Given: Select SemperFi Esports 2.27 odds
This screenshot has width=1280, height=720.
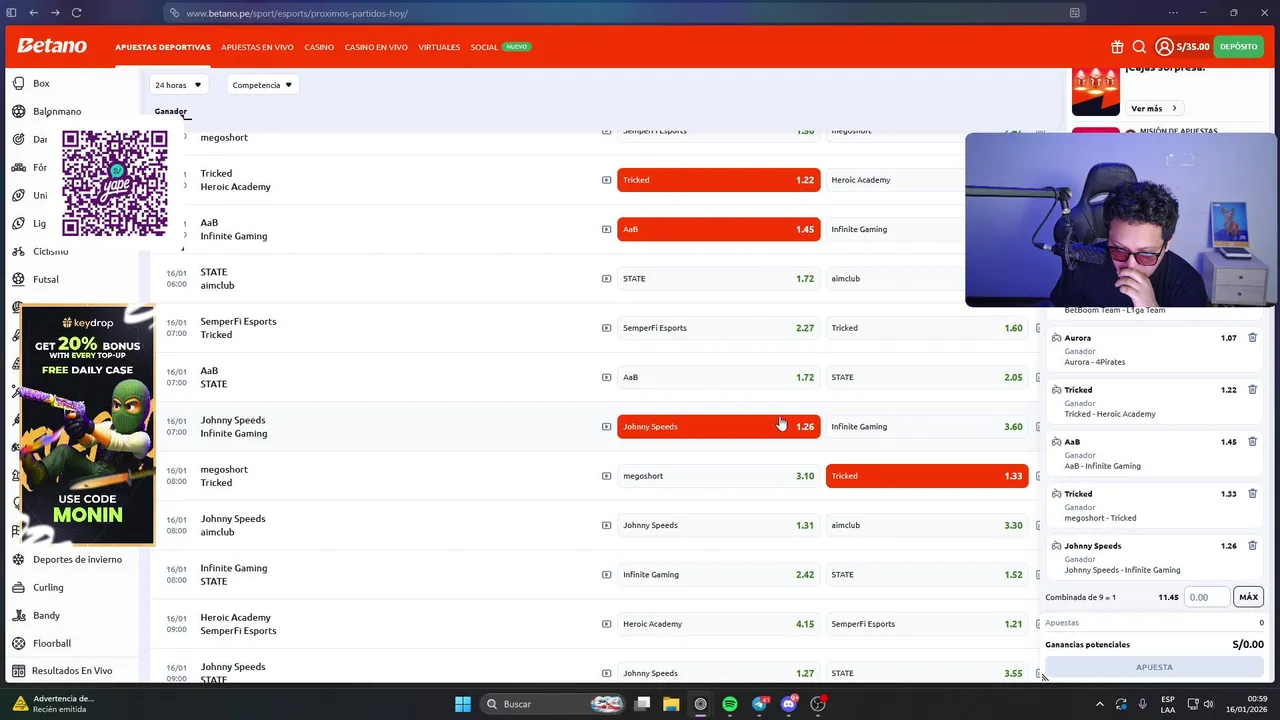Looking at the screenshot, I should [x=718, y=328].
